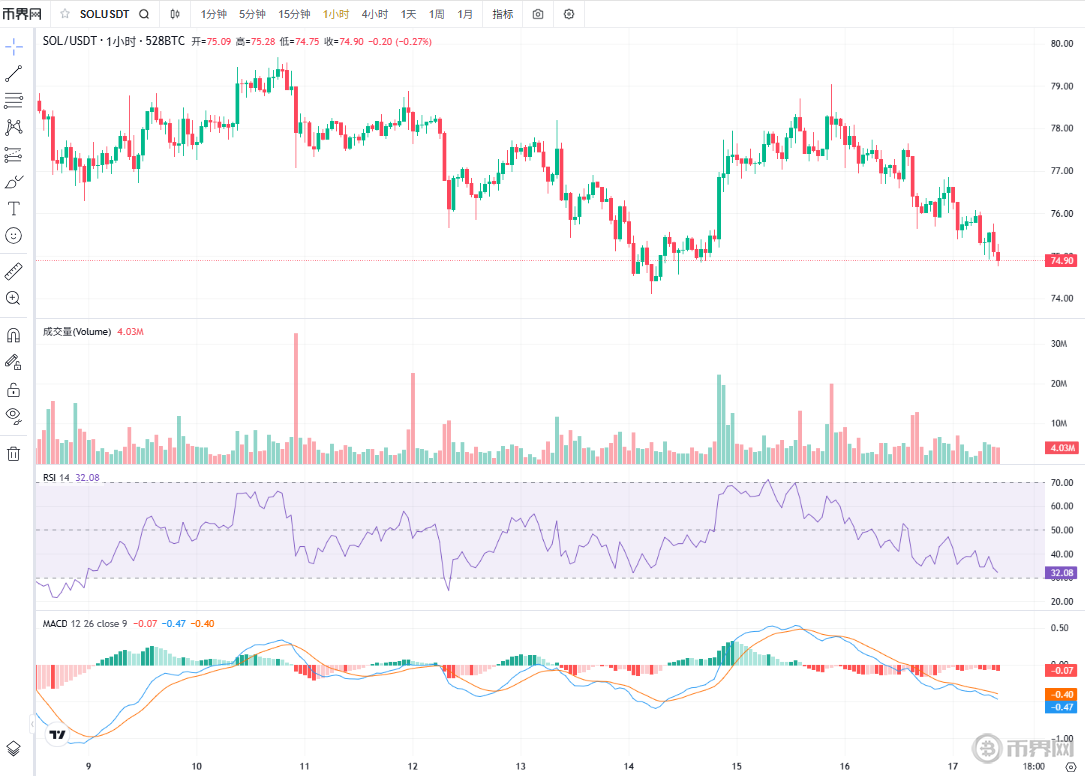Click the 18:00 time axis label
This screenshot has height=776, width=1085.
click(x=1034, y=766)
